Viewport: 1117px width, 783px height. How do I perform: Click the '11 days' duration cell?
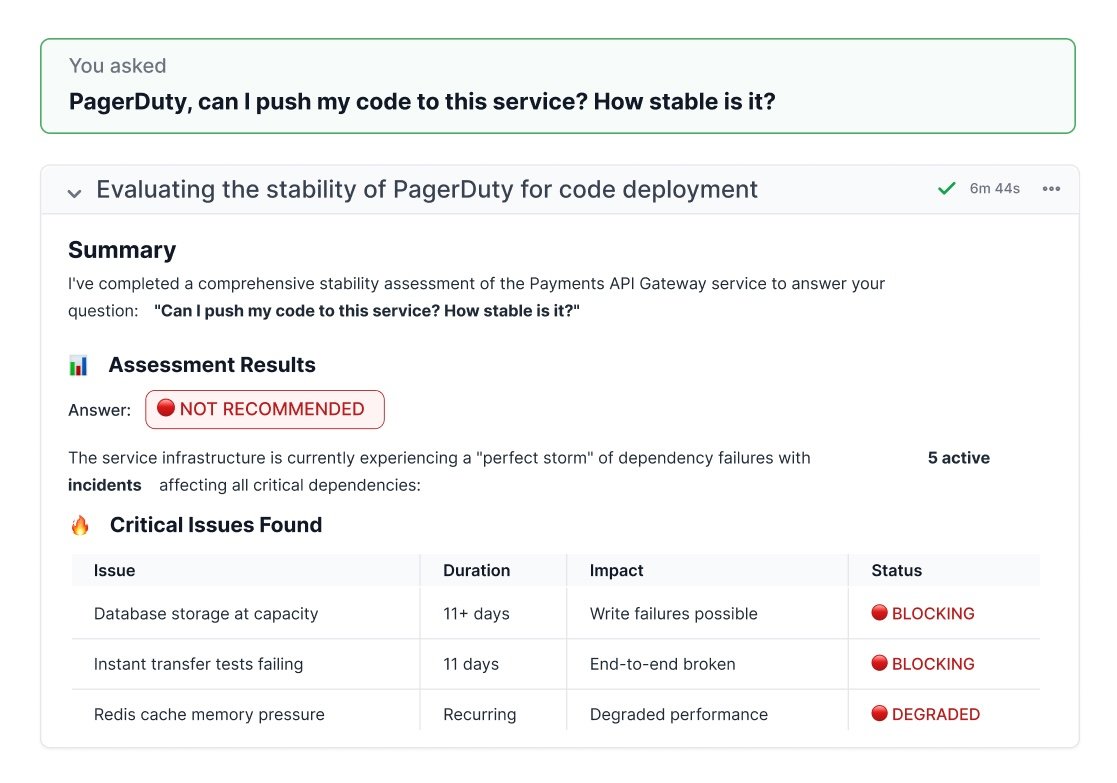click(471, 664)
